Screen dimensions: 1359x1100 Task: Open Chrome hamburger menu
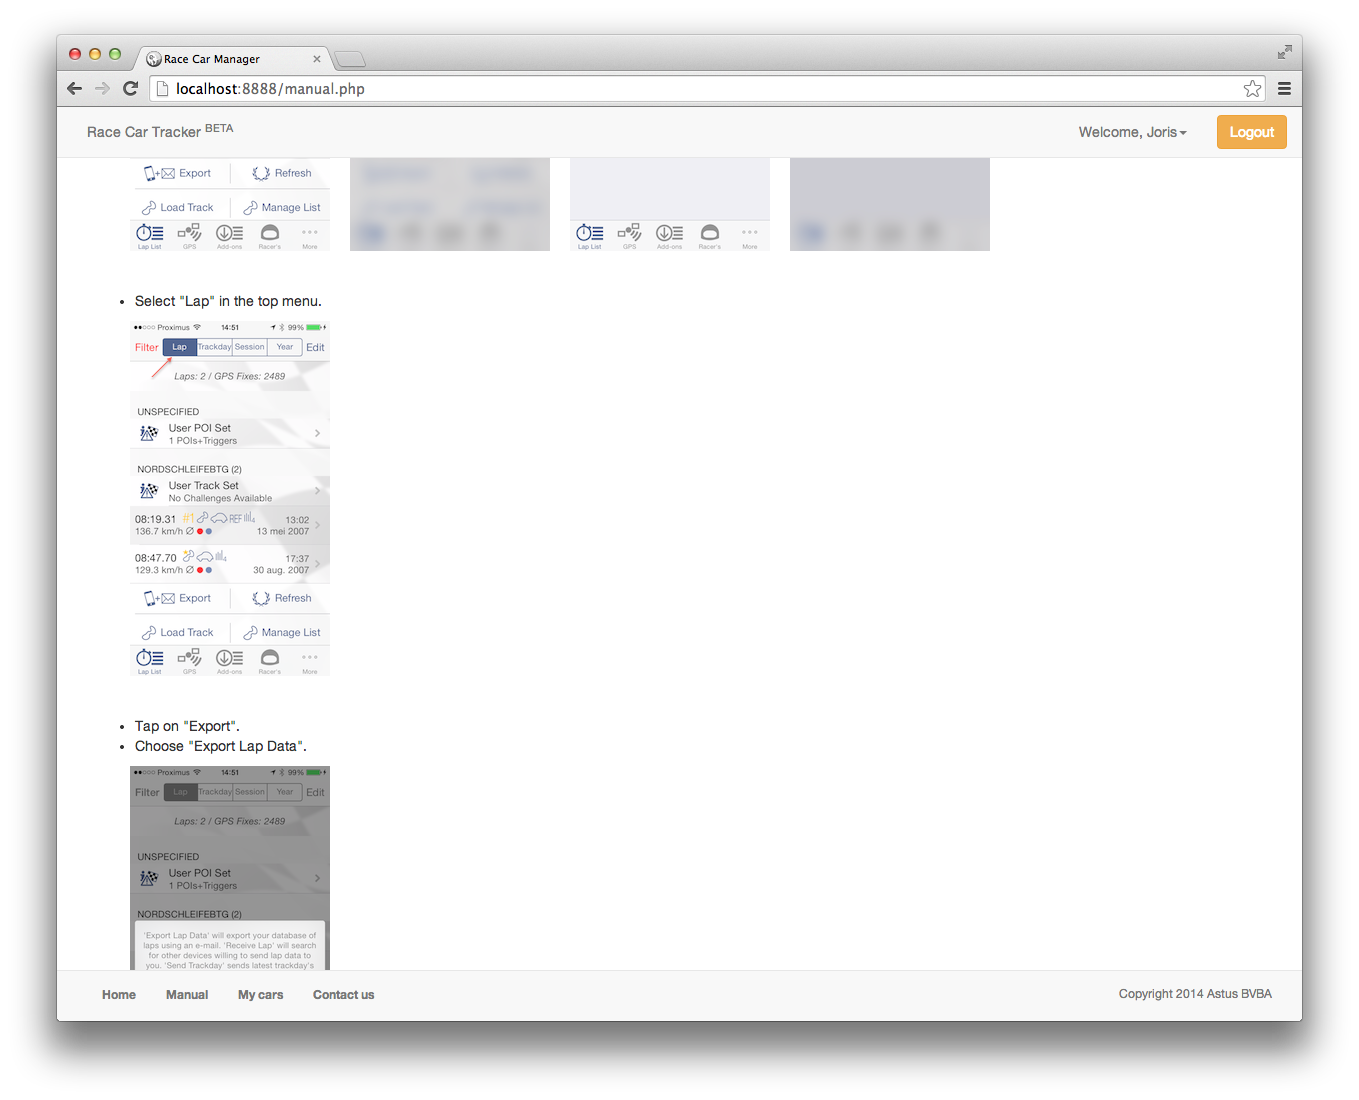[x=1284, y=89]
